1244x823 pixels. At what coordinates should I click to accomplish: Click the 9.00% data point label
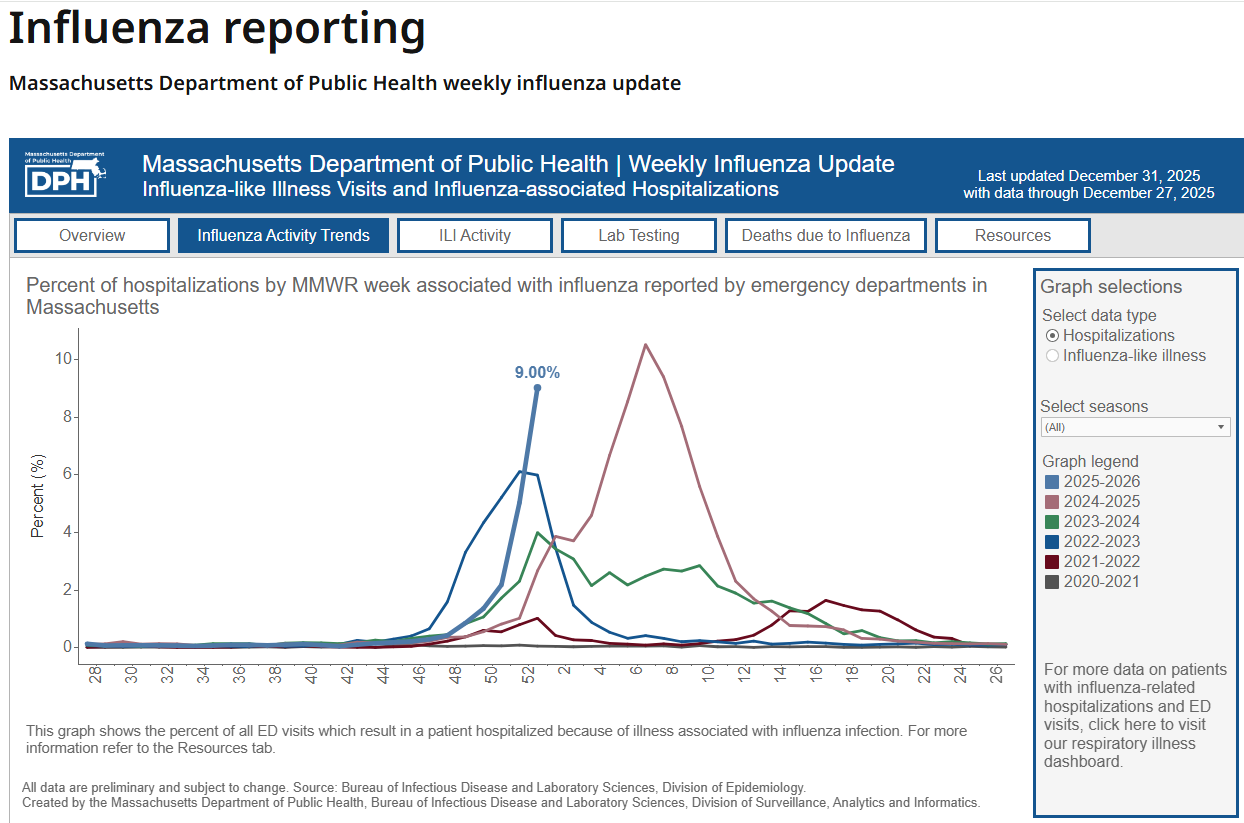536,371
